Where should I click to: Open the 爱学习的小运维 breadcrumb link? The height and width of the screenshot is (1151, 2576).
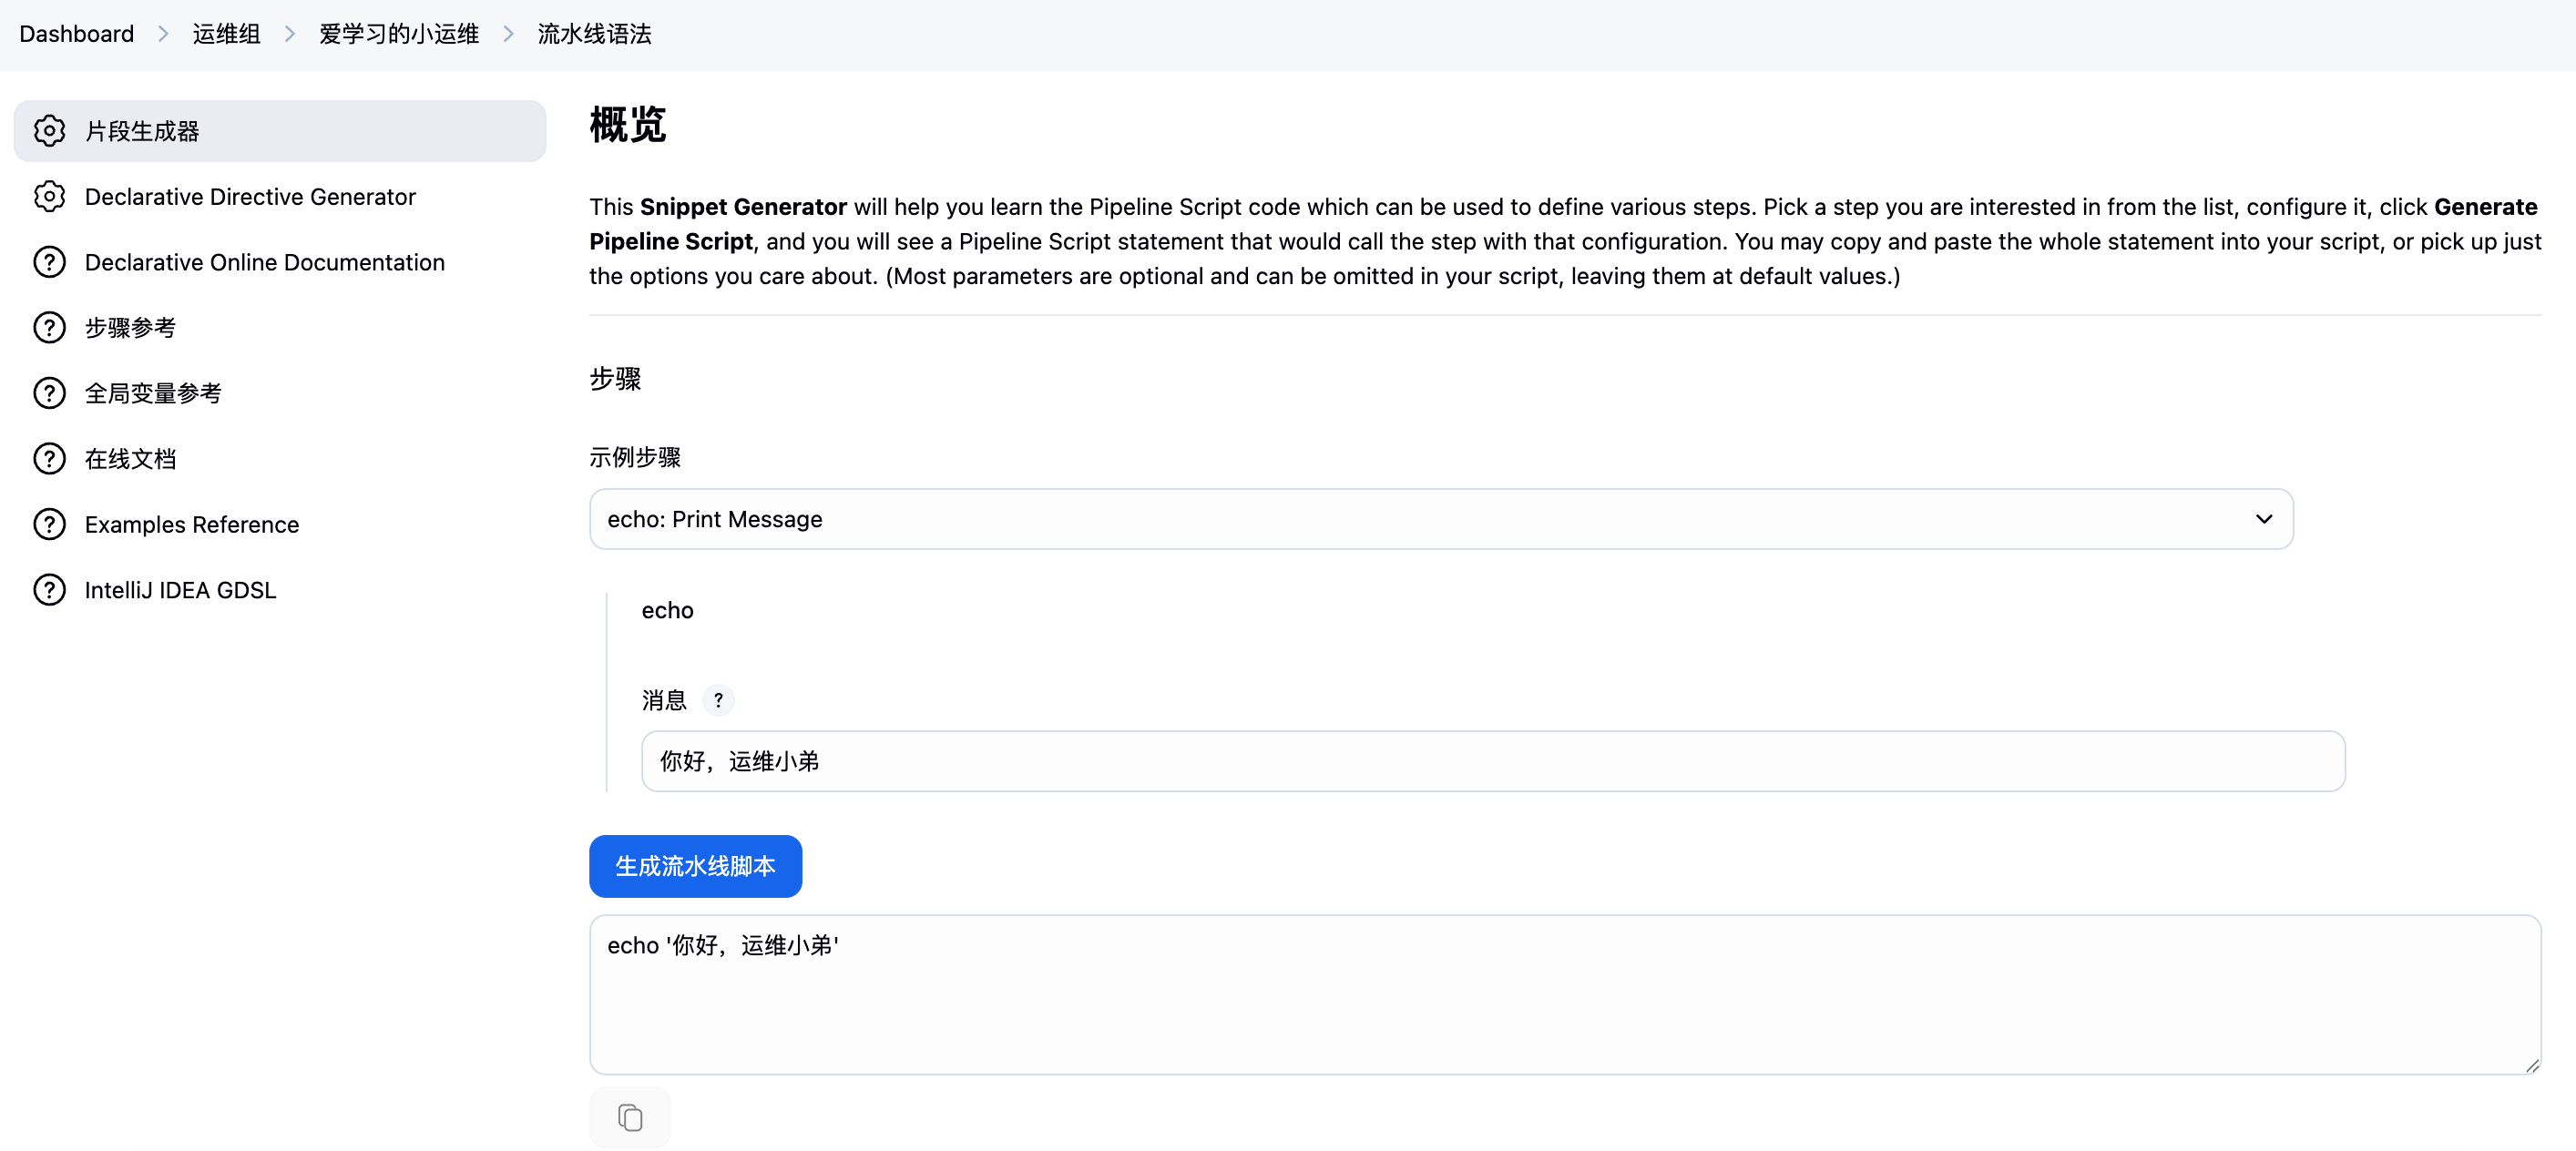pos(399,34)
